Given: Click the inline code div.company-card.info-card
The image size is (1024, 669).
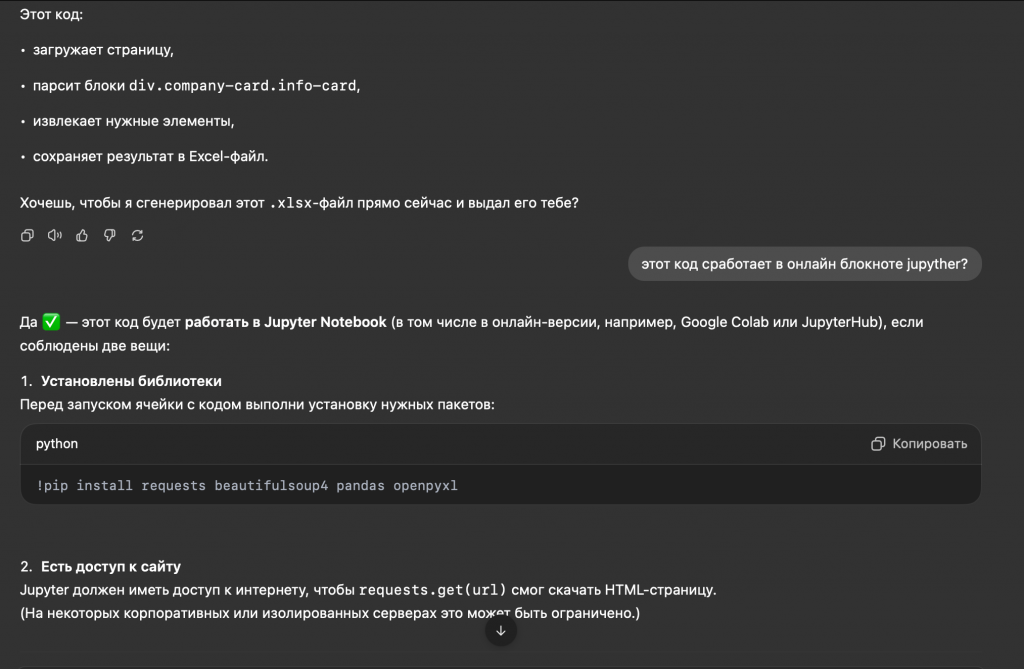Looking at the screenshot, I should point(242,86).
